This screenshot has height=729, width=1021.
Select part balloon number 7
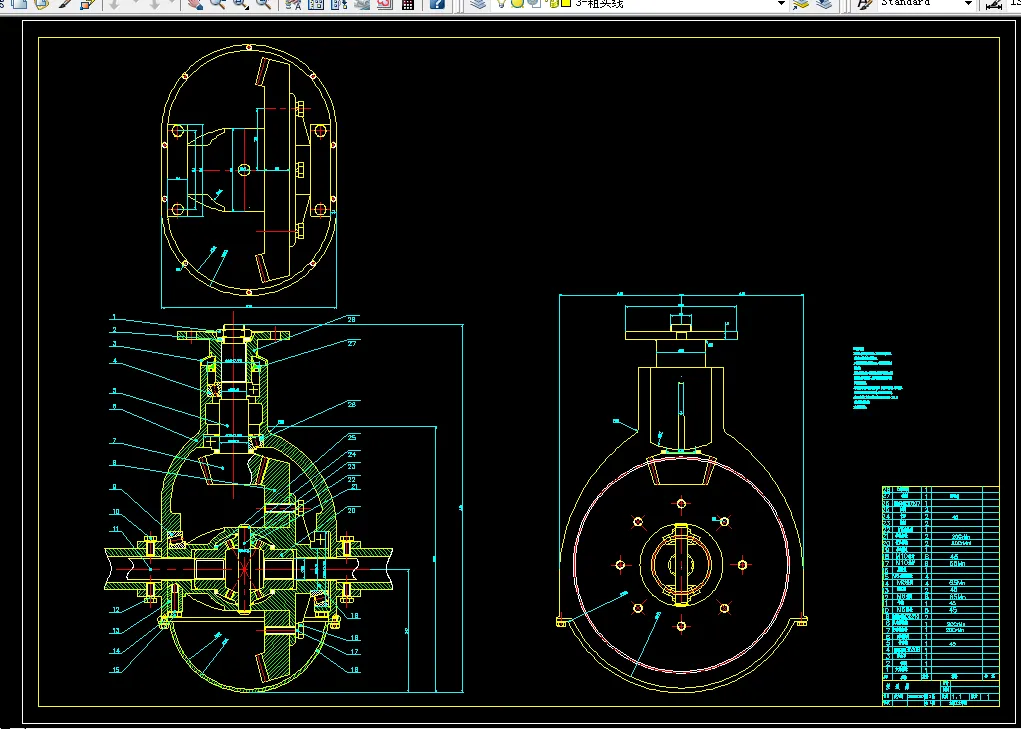coord(114,441)
